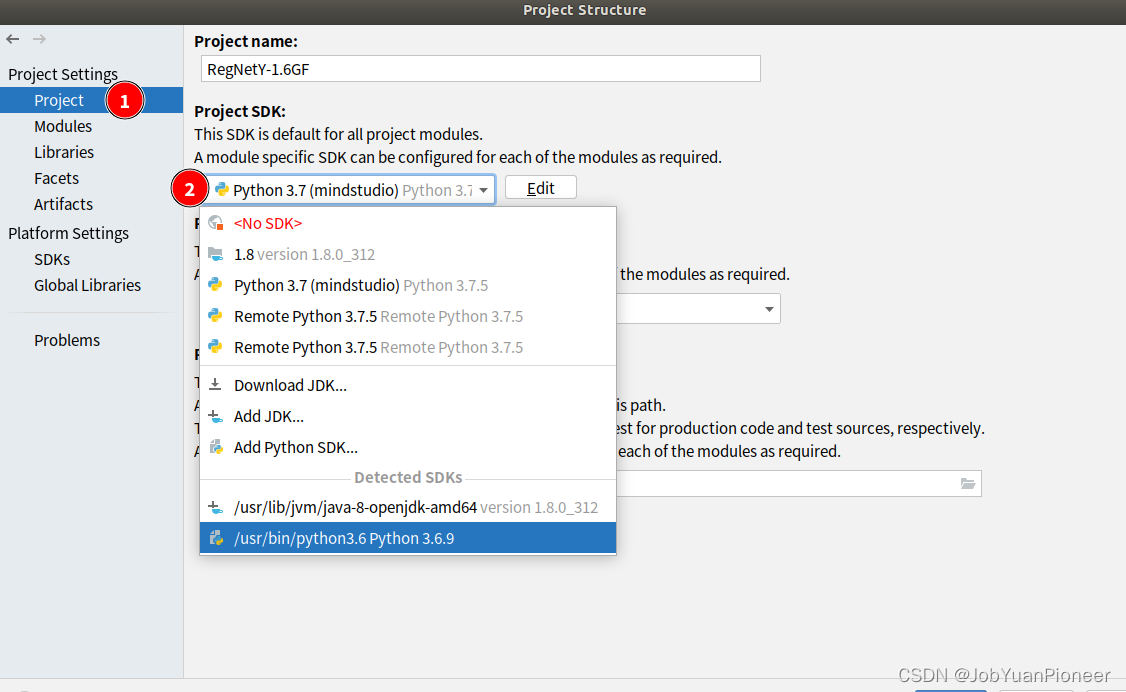Screen dimensions: 1126x692
Task: Click the Java icon beside the 1.8 version entry
Action: click(216, 254)
